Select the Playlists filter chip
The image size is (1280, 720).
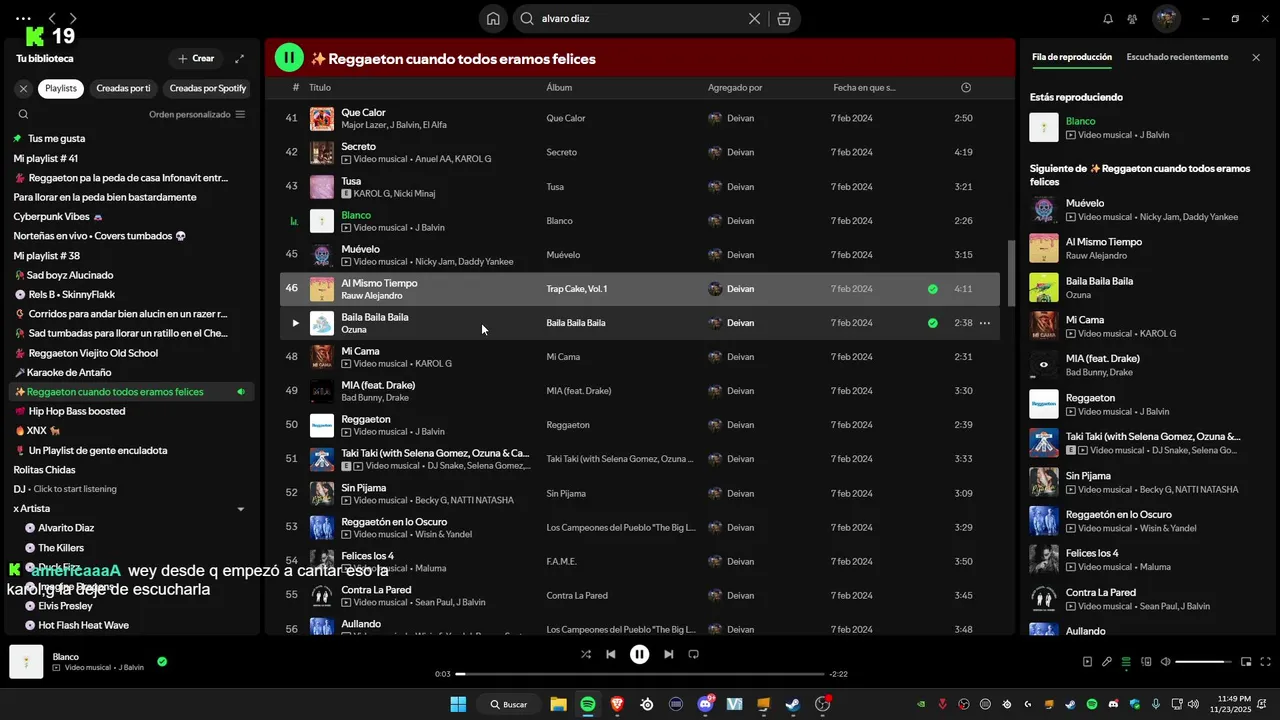point(61,88)
